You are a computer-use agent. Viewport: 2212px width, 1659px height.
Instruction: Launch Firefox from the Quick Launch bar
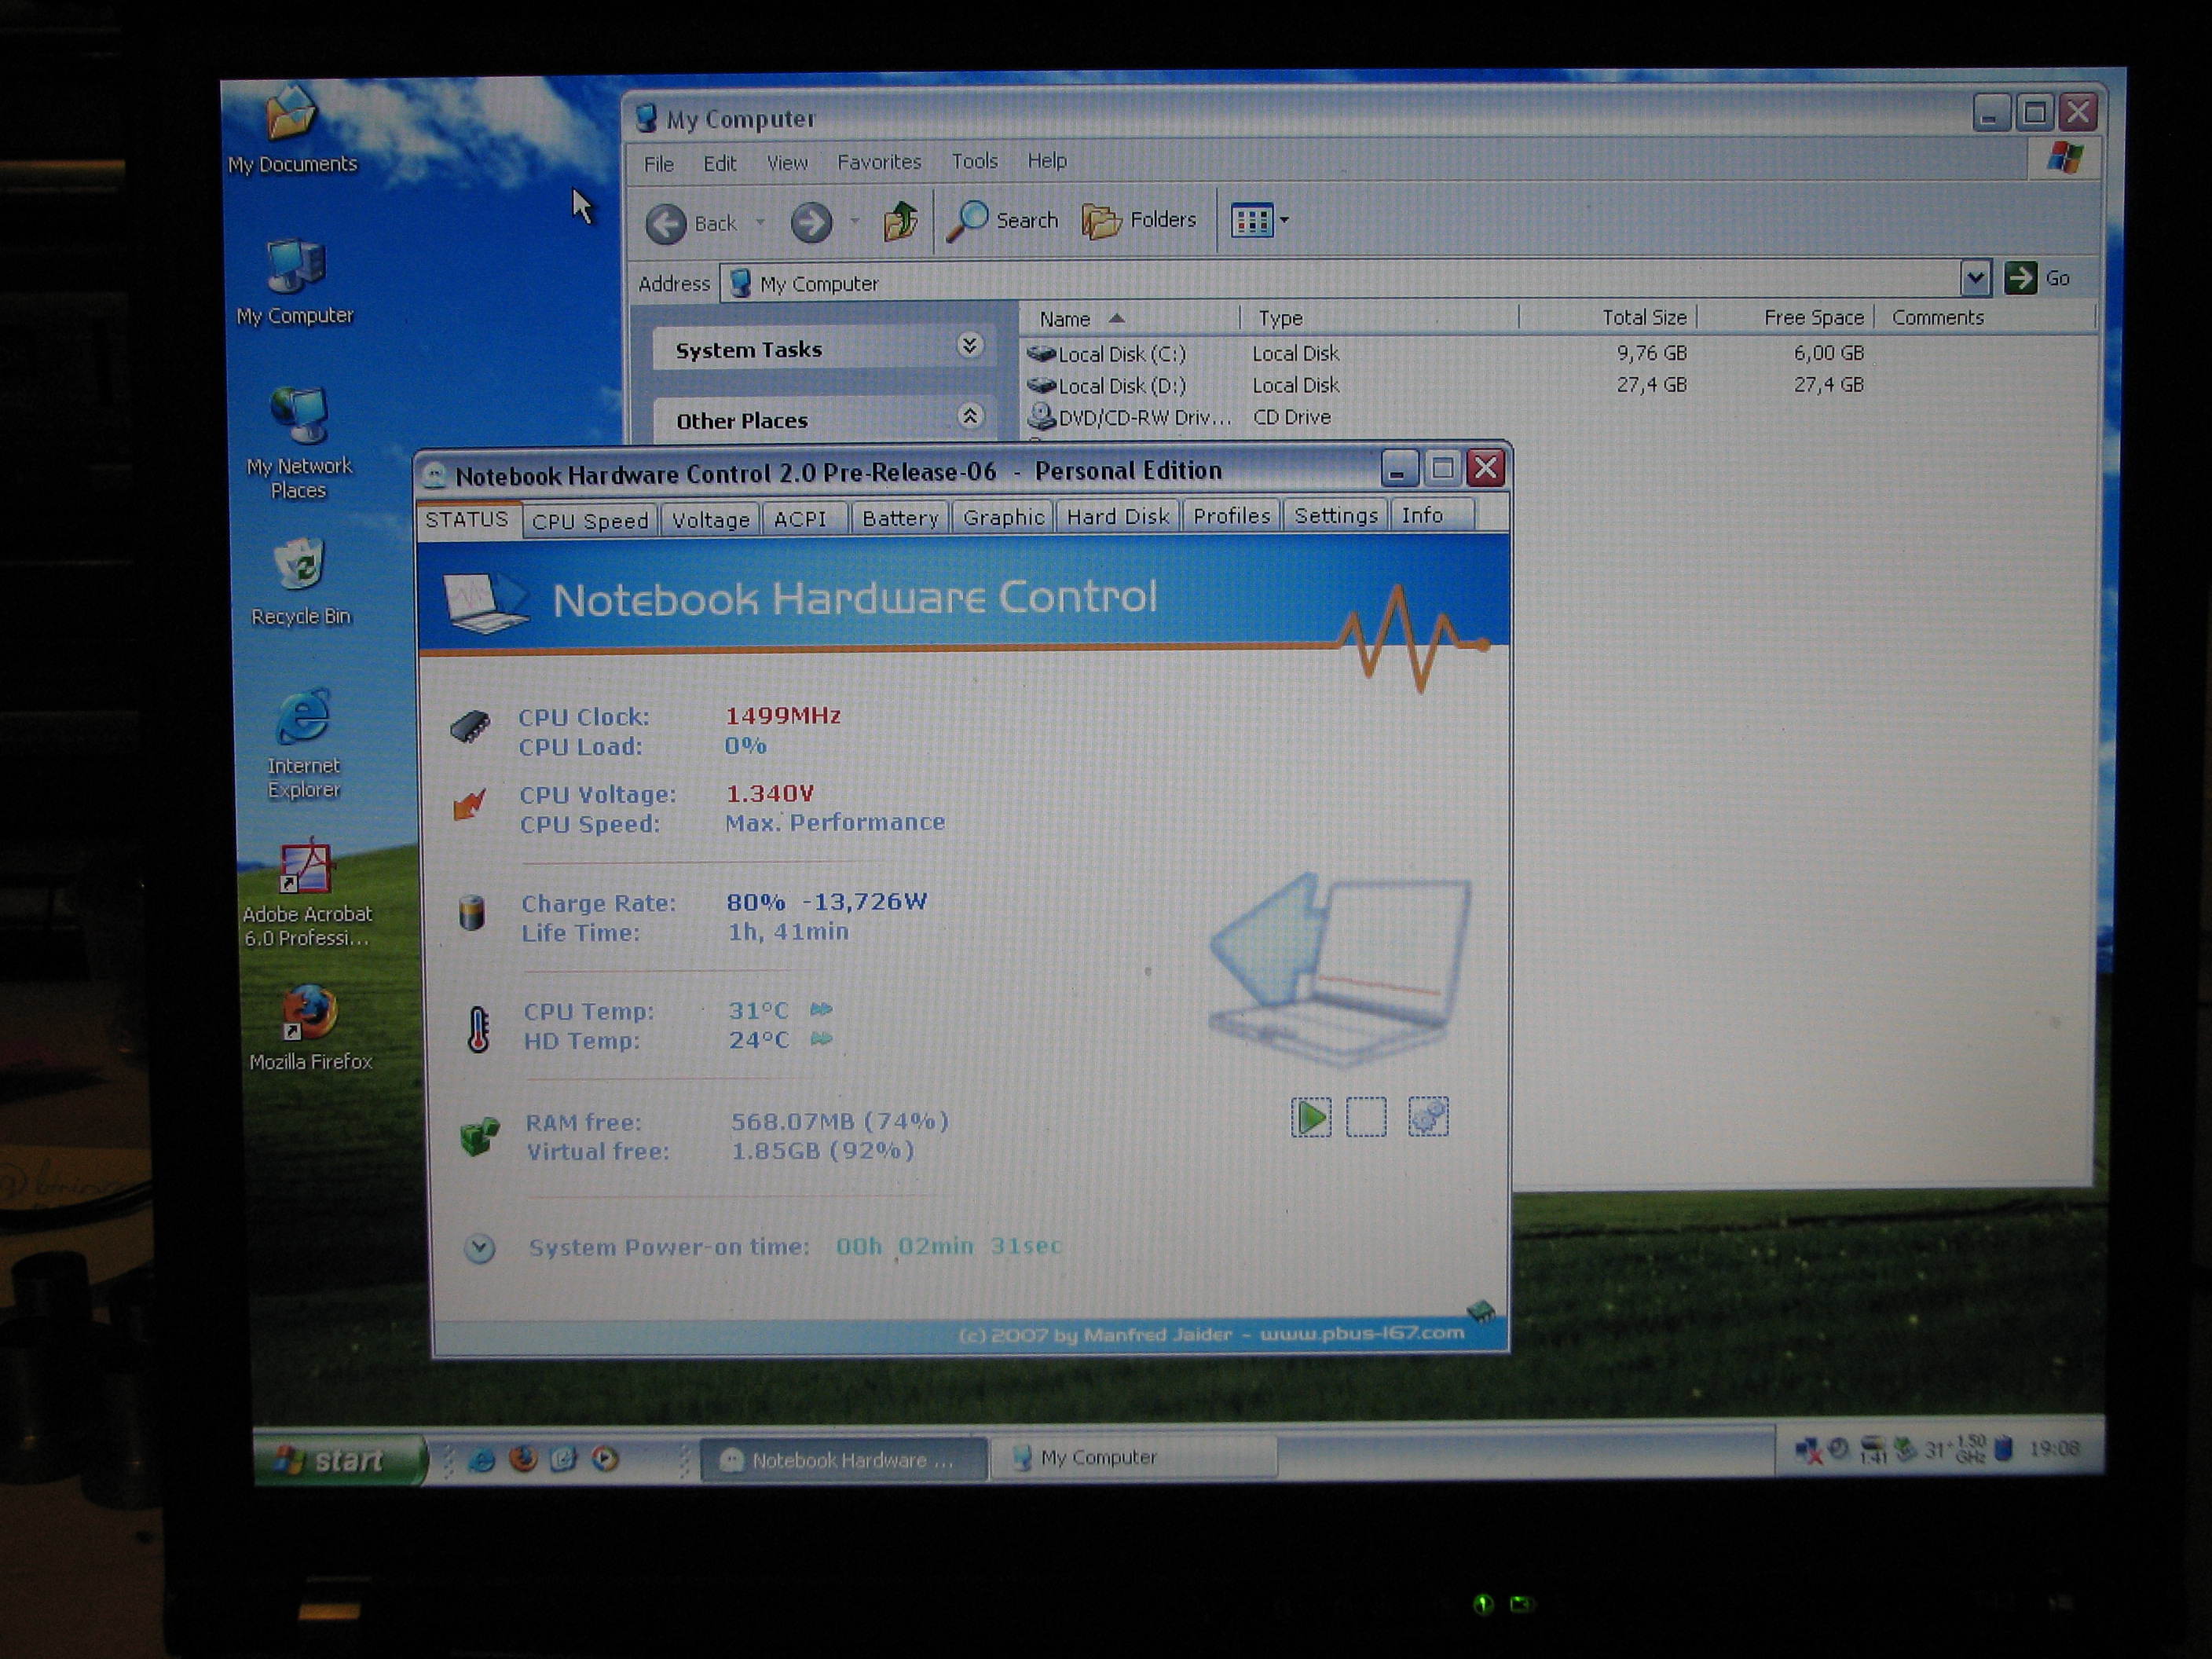click(x=522, y=1460)
